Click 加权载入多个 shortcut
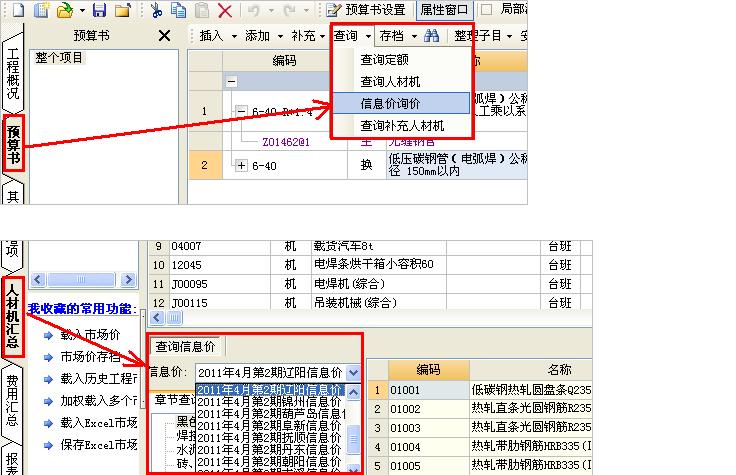Image resolution: width=736 pixels, height=475 pixels. tap(99, 401)
